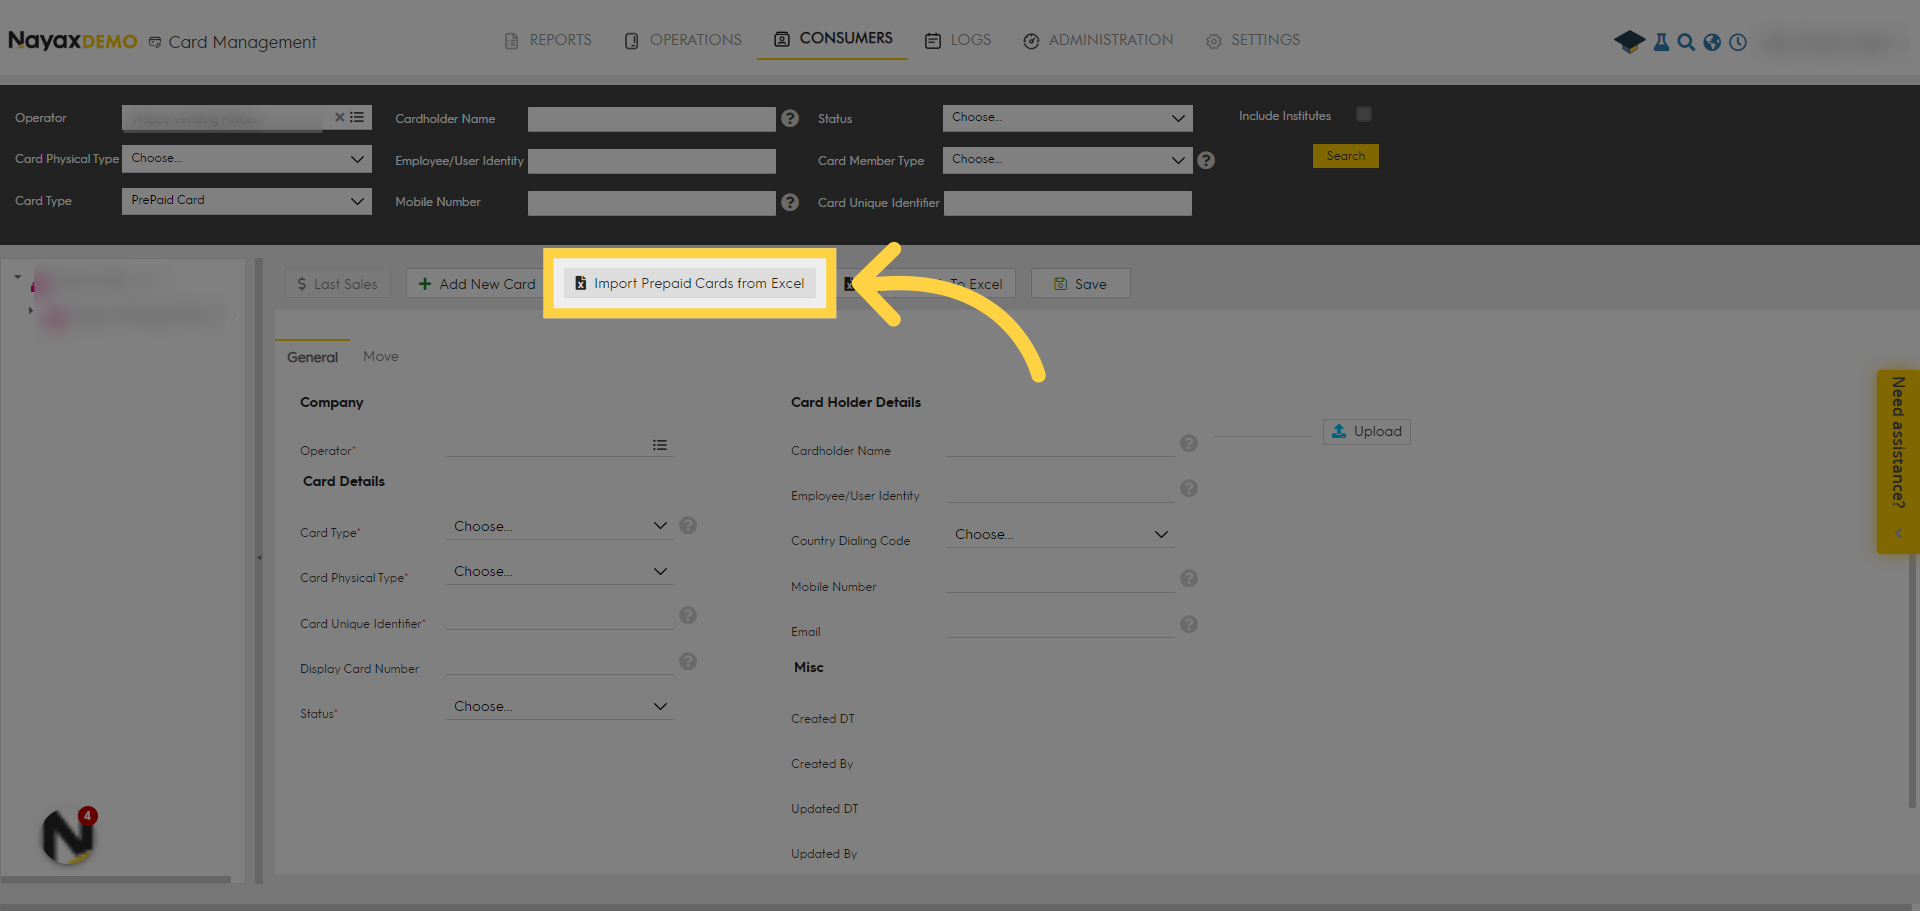Focus the Employee/User Identity filter field
The image size is (1920, 911).
652,161
